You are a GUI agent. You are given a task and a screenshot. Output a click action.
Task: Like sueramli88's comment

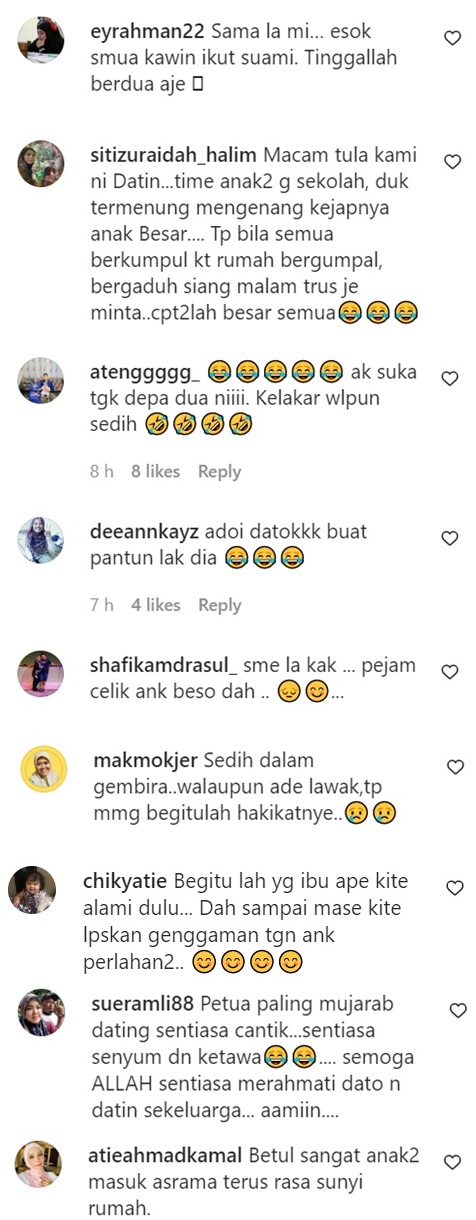click(458, 1011)
